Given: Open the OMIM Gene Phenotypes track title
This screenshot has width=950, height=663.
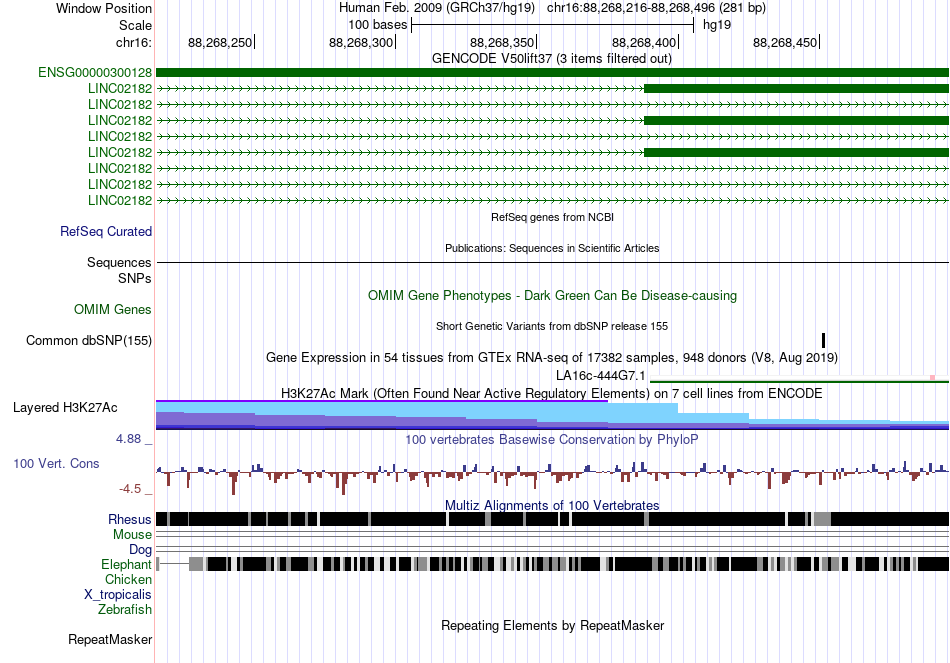Looking at the screenshot, I should click(x=552, y=296).
